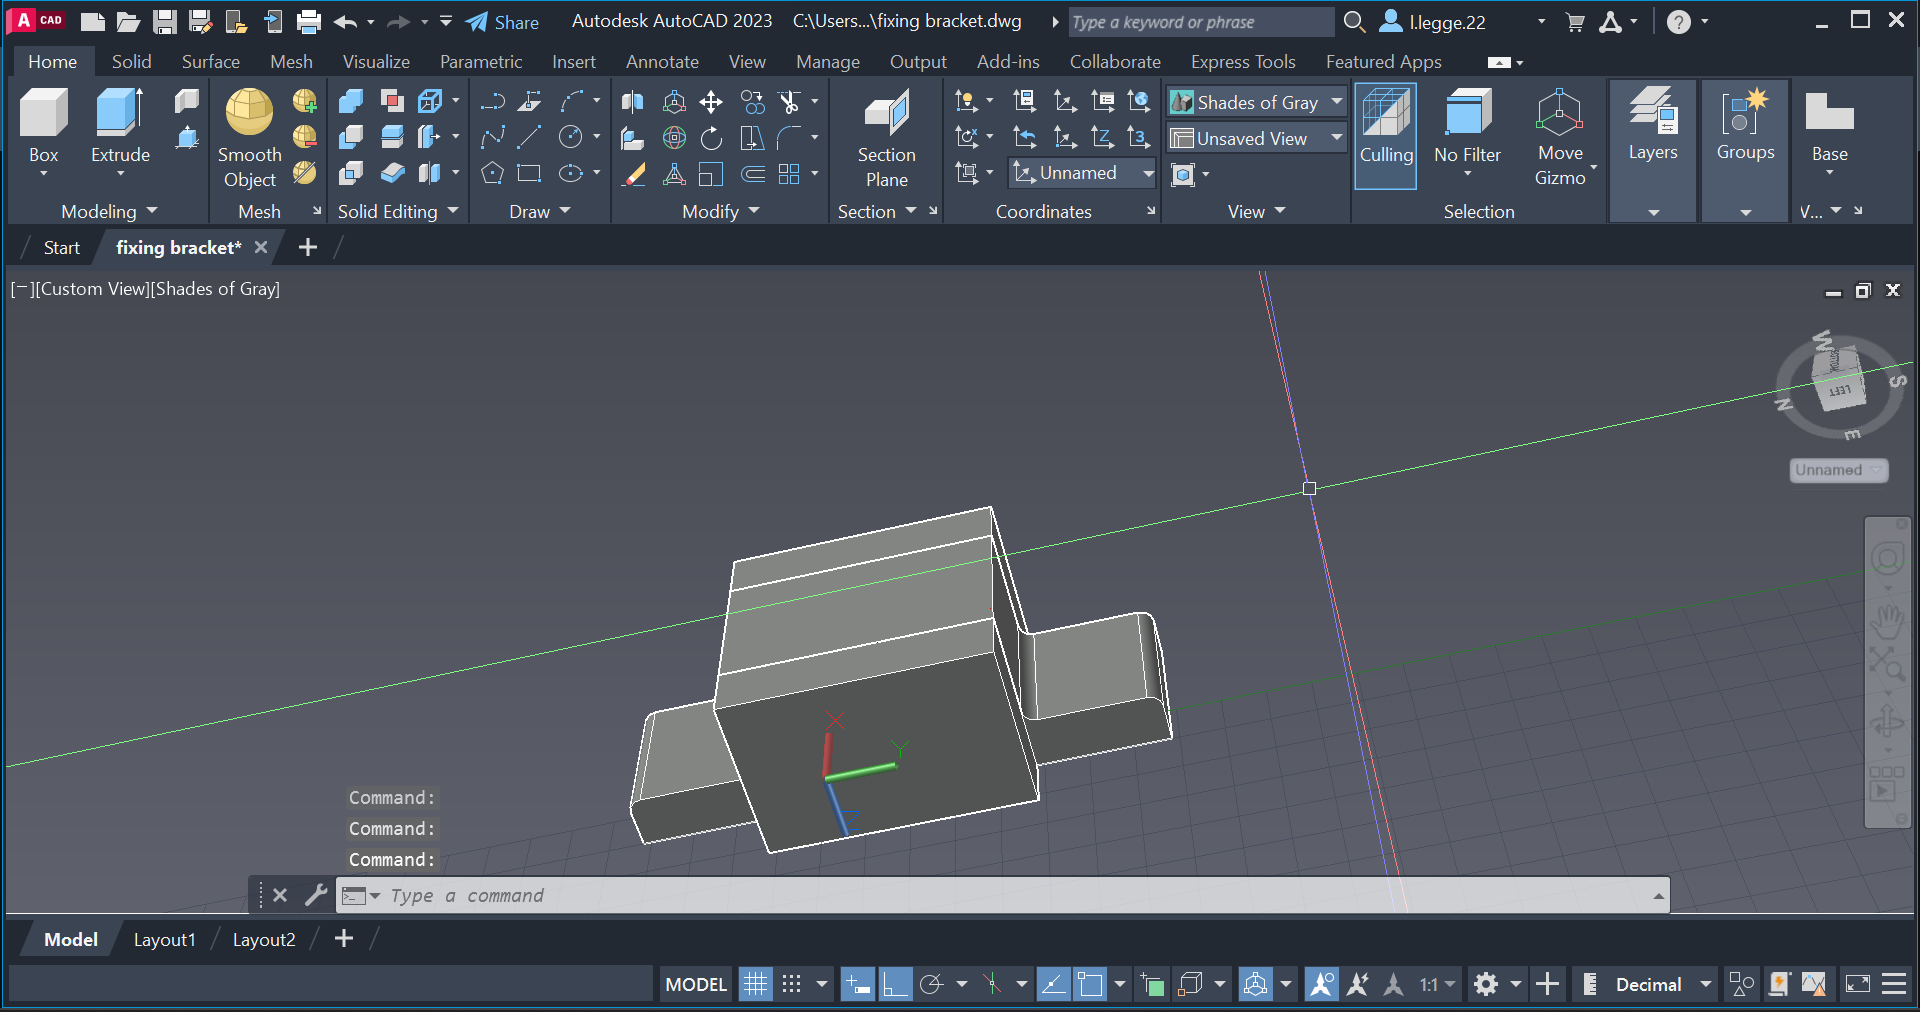1920x1012 pixels.
Task: Toggle Polar Tracking in status bar
Action: click(x=932, y=984)
